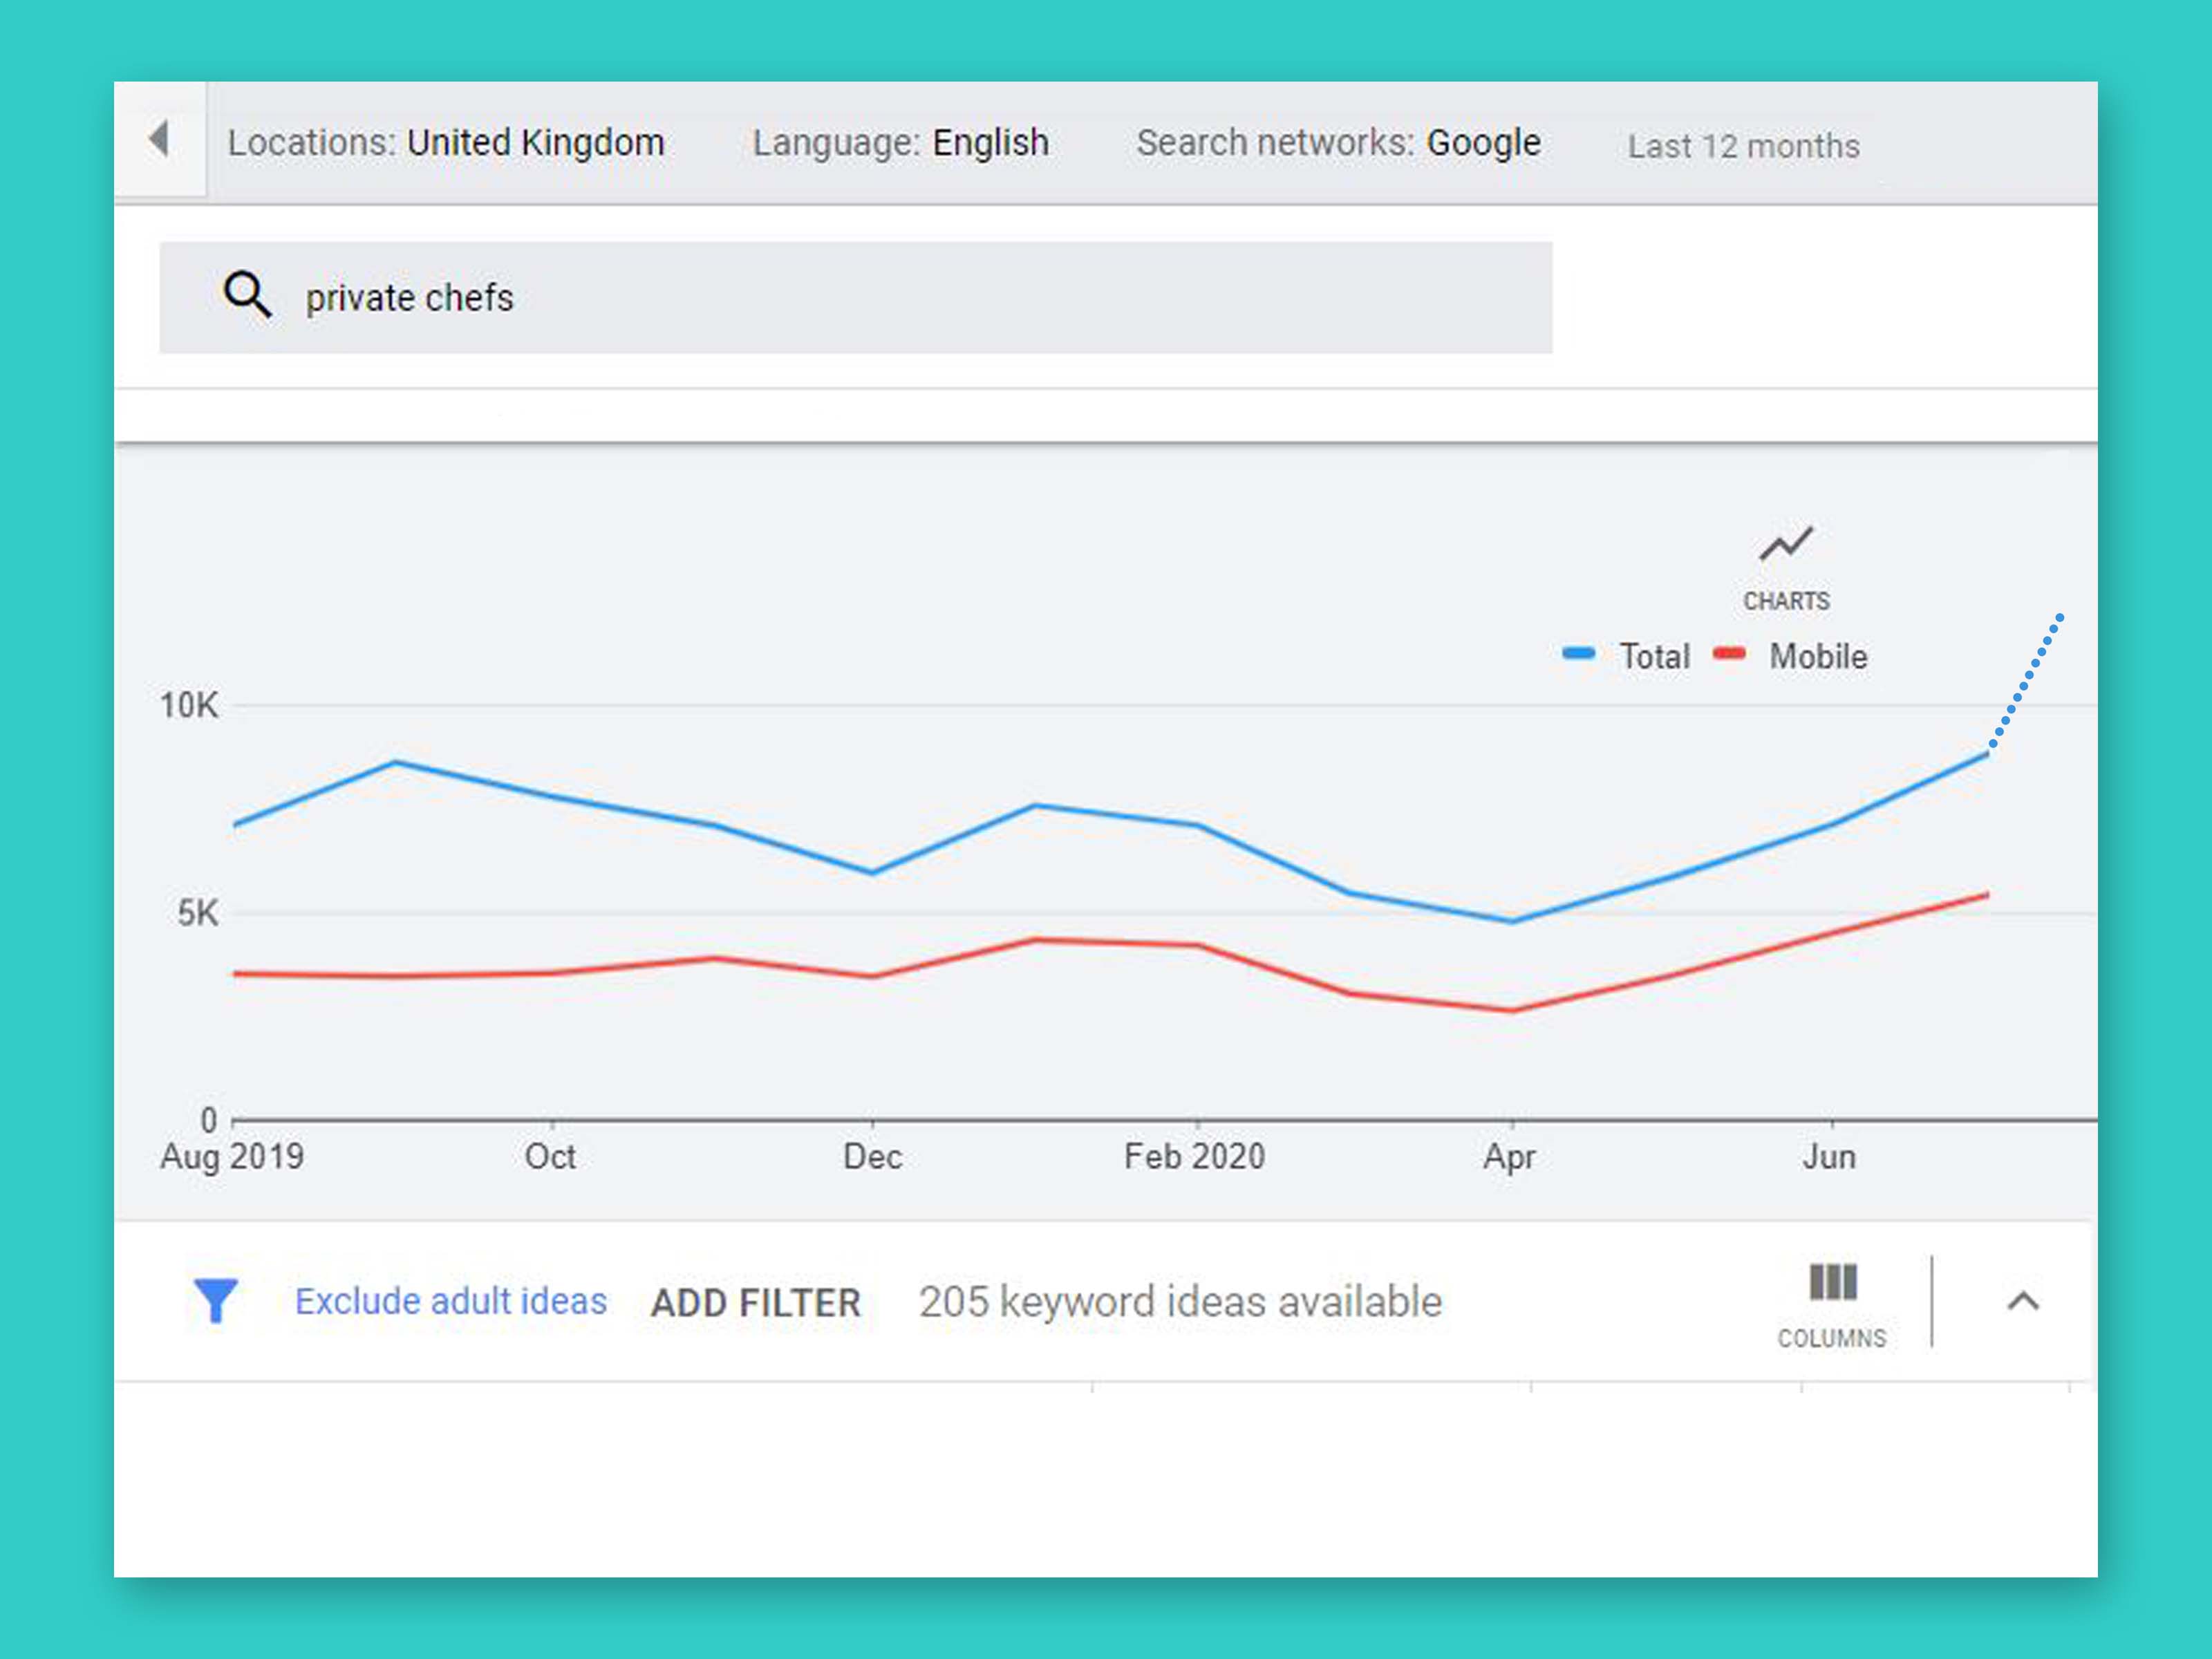Change the Locations: United Kingdom setting
2212x1659 pixels.
(446, 143)
